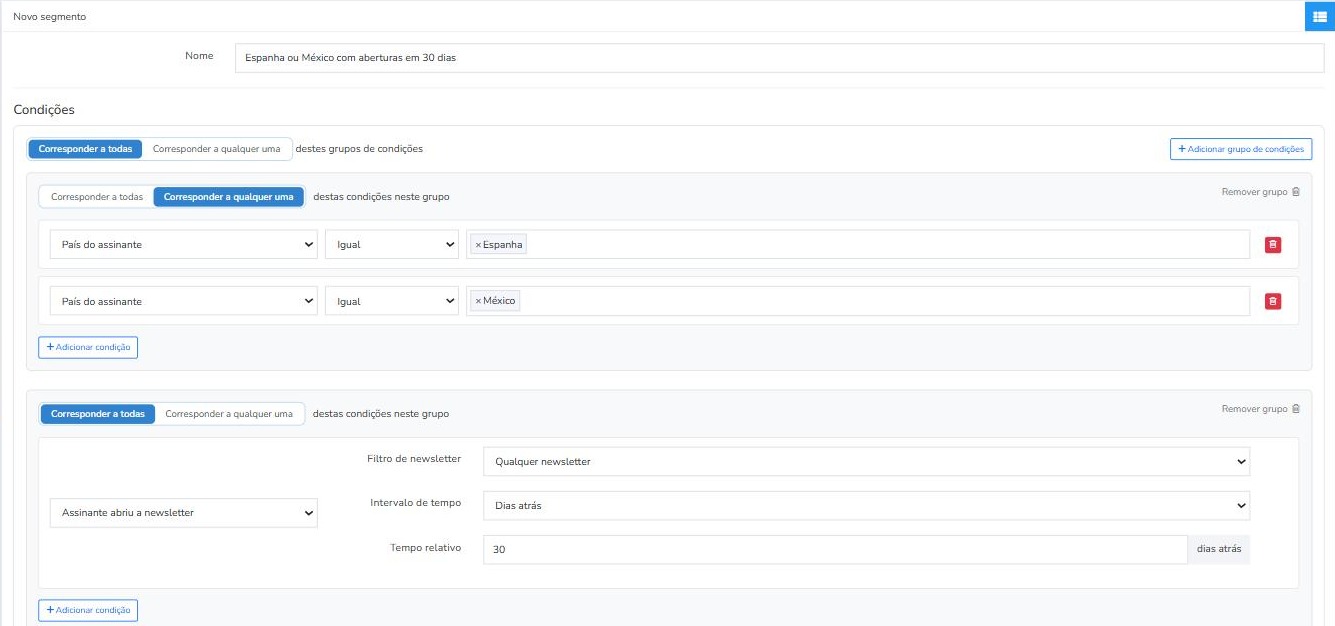Viewport: 1335px width, 626px height.
Task: Choose 'Corresponder a qualquer uma' in country group
Action: (x=229, y=197)
